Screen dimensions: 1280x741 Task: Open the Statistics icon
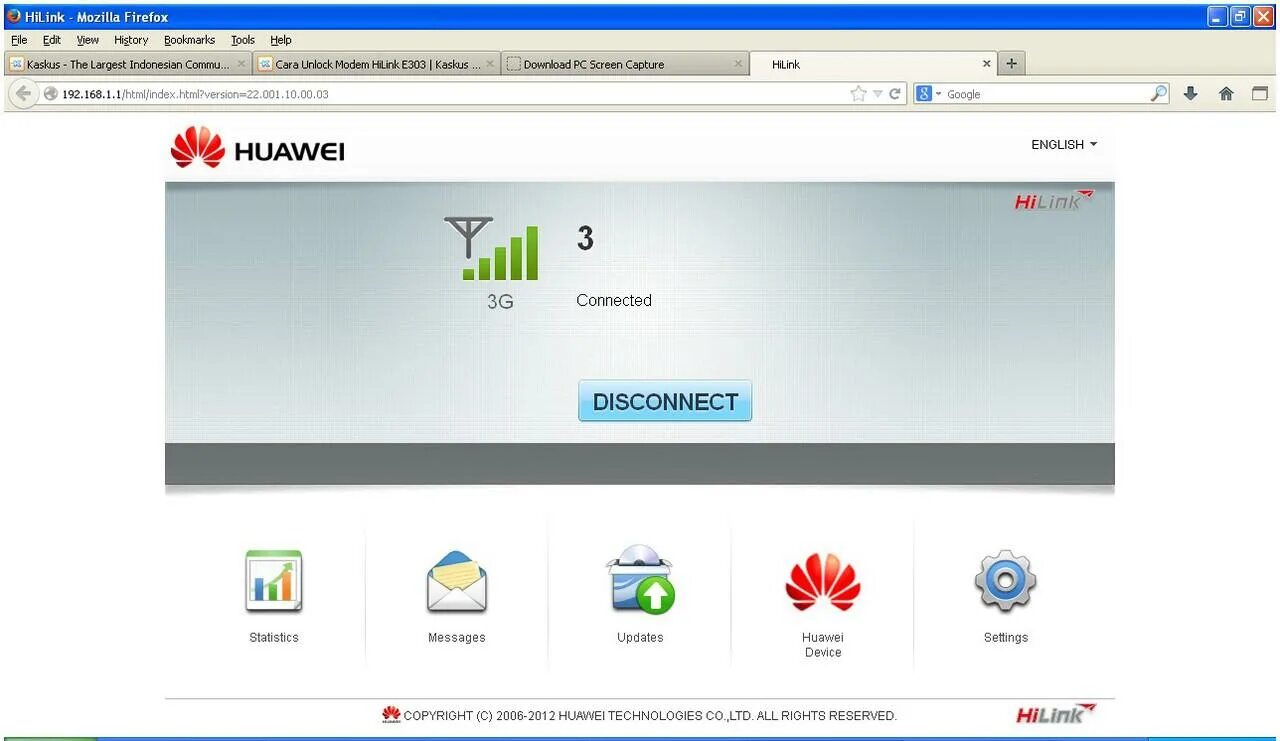[x=274, y=581]
